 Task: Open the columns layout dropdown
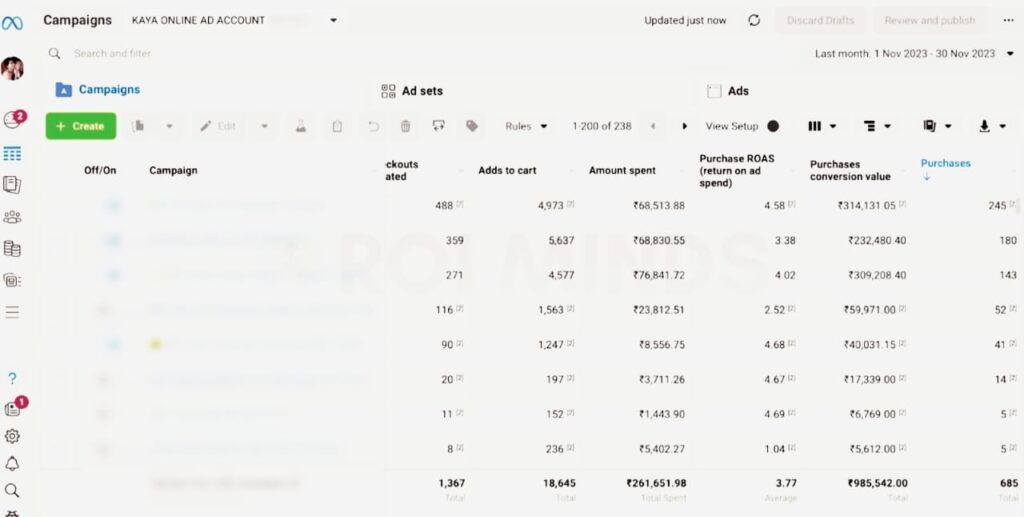(x=821, y=126)
